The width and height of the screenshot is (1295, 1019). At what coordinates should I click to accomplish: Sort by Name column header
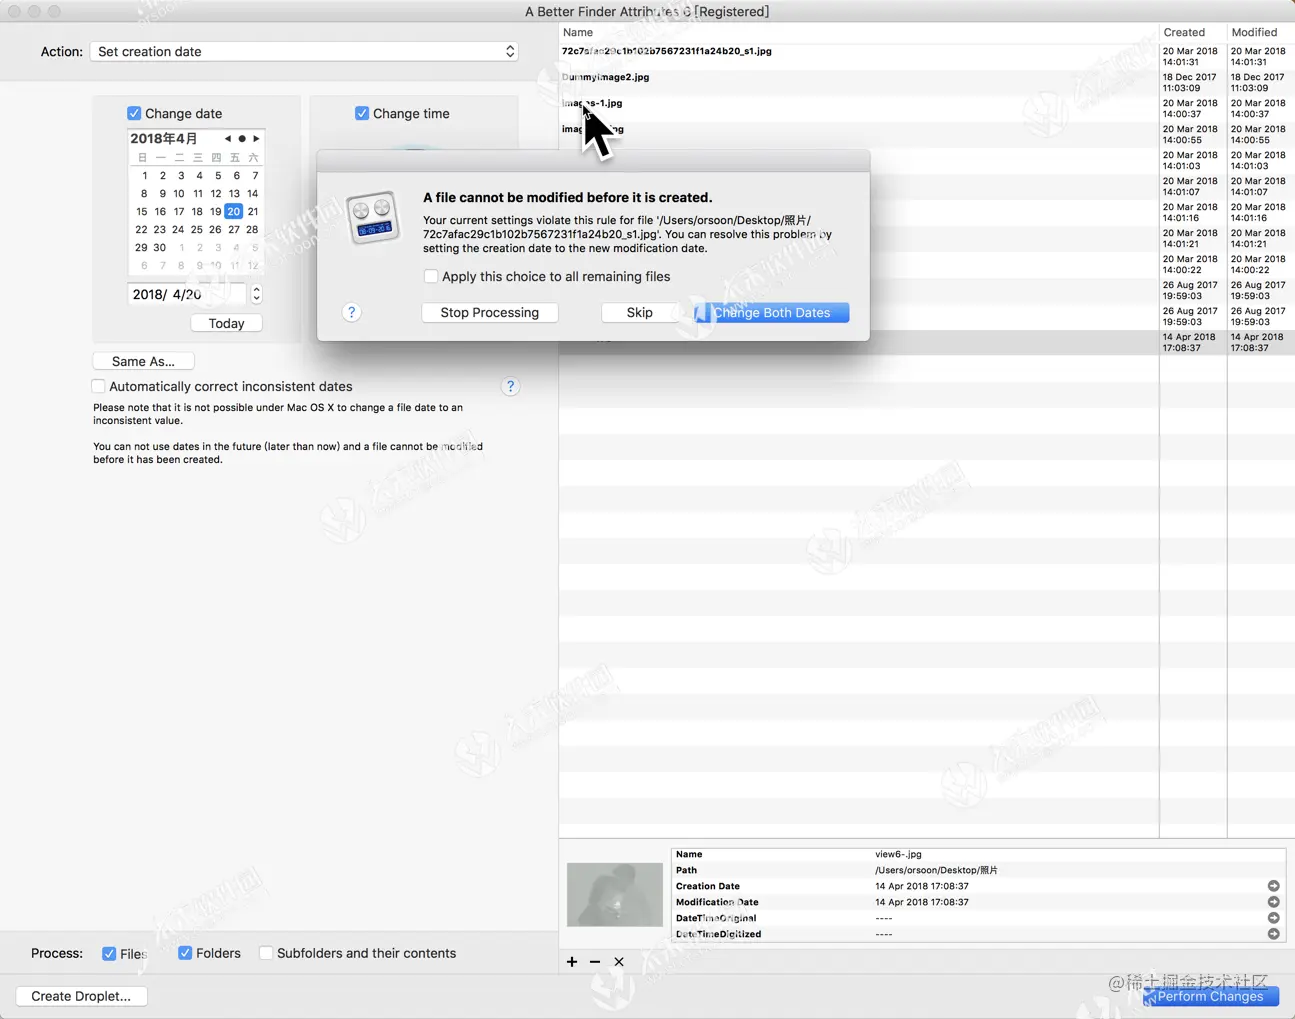tap(858, 32)
